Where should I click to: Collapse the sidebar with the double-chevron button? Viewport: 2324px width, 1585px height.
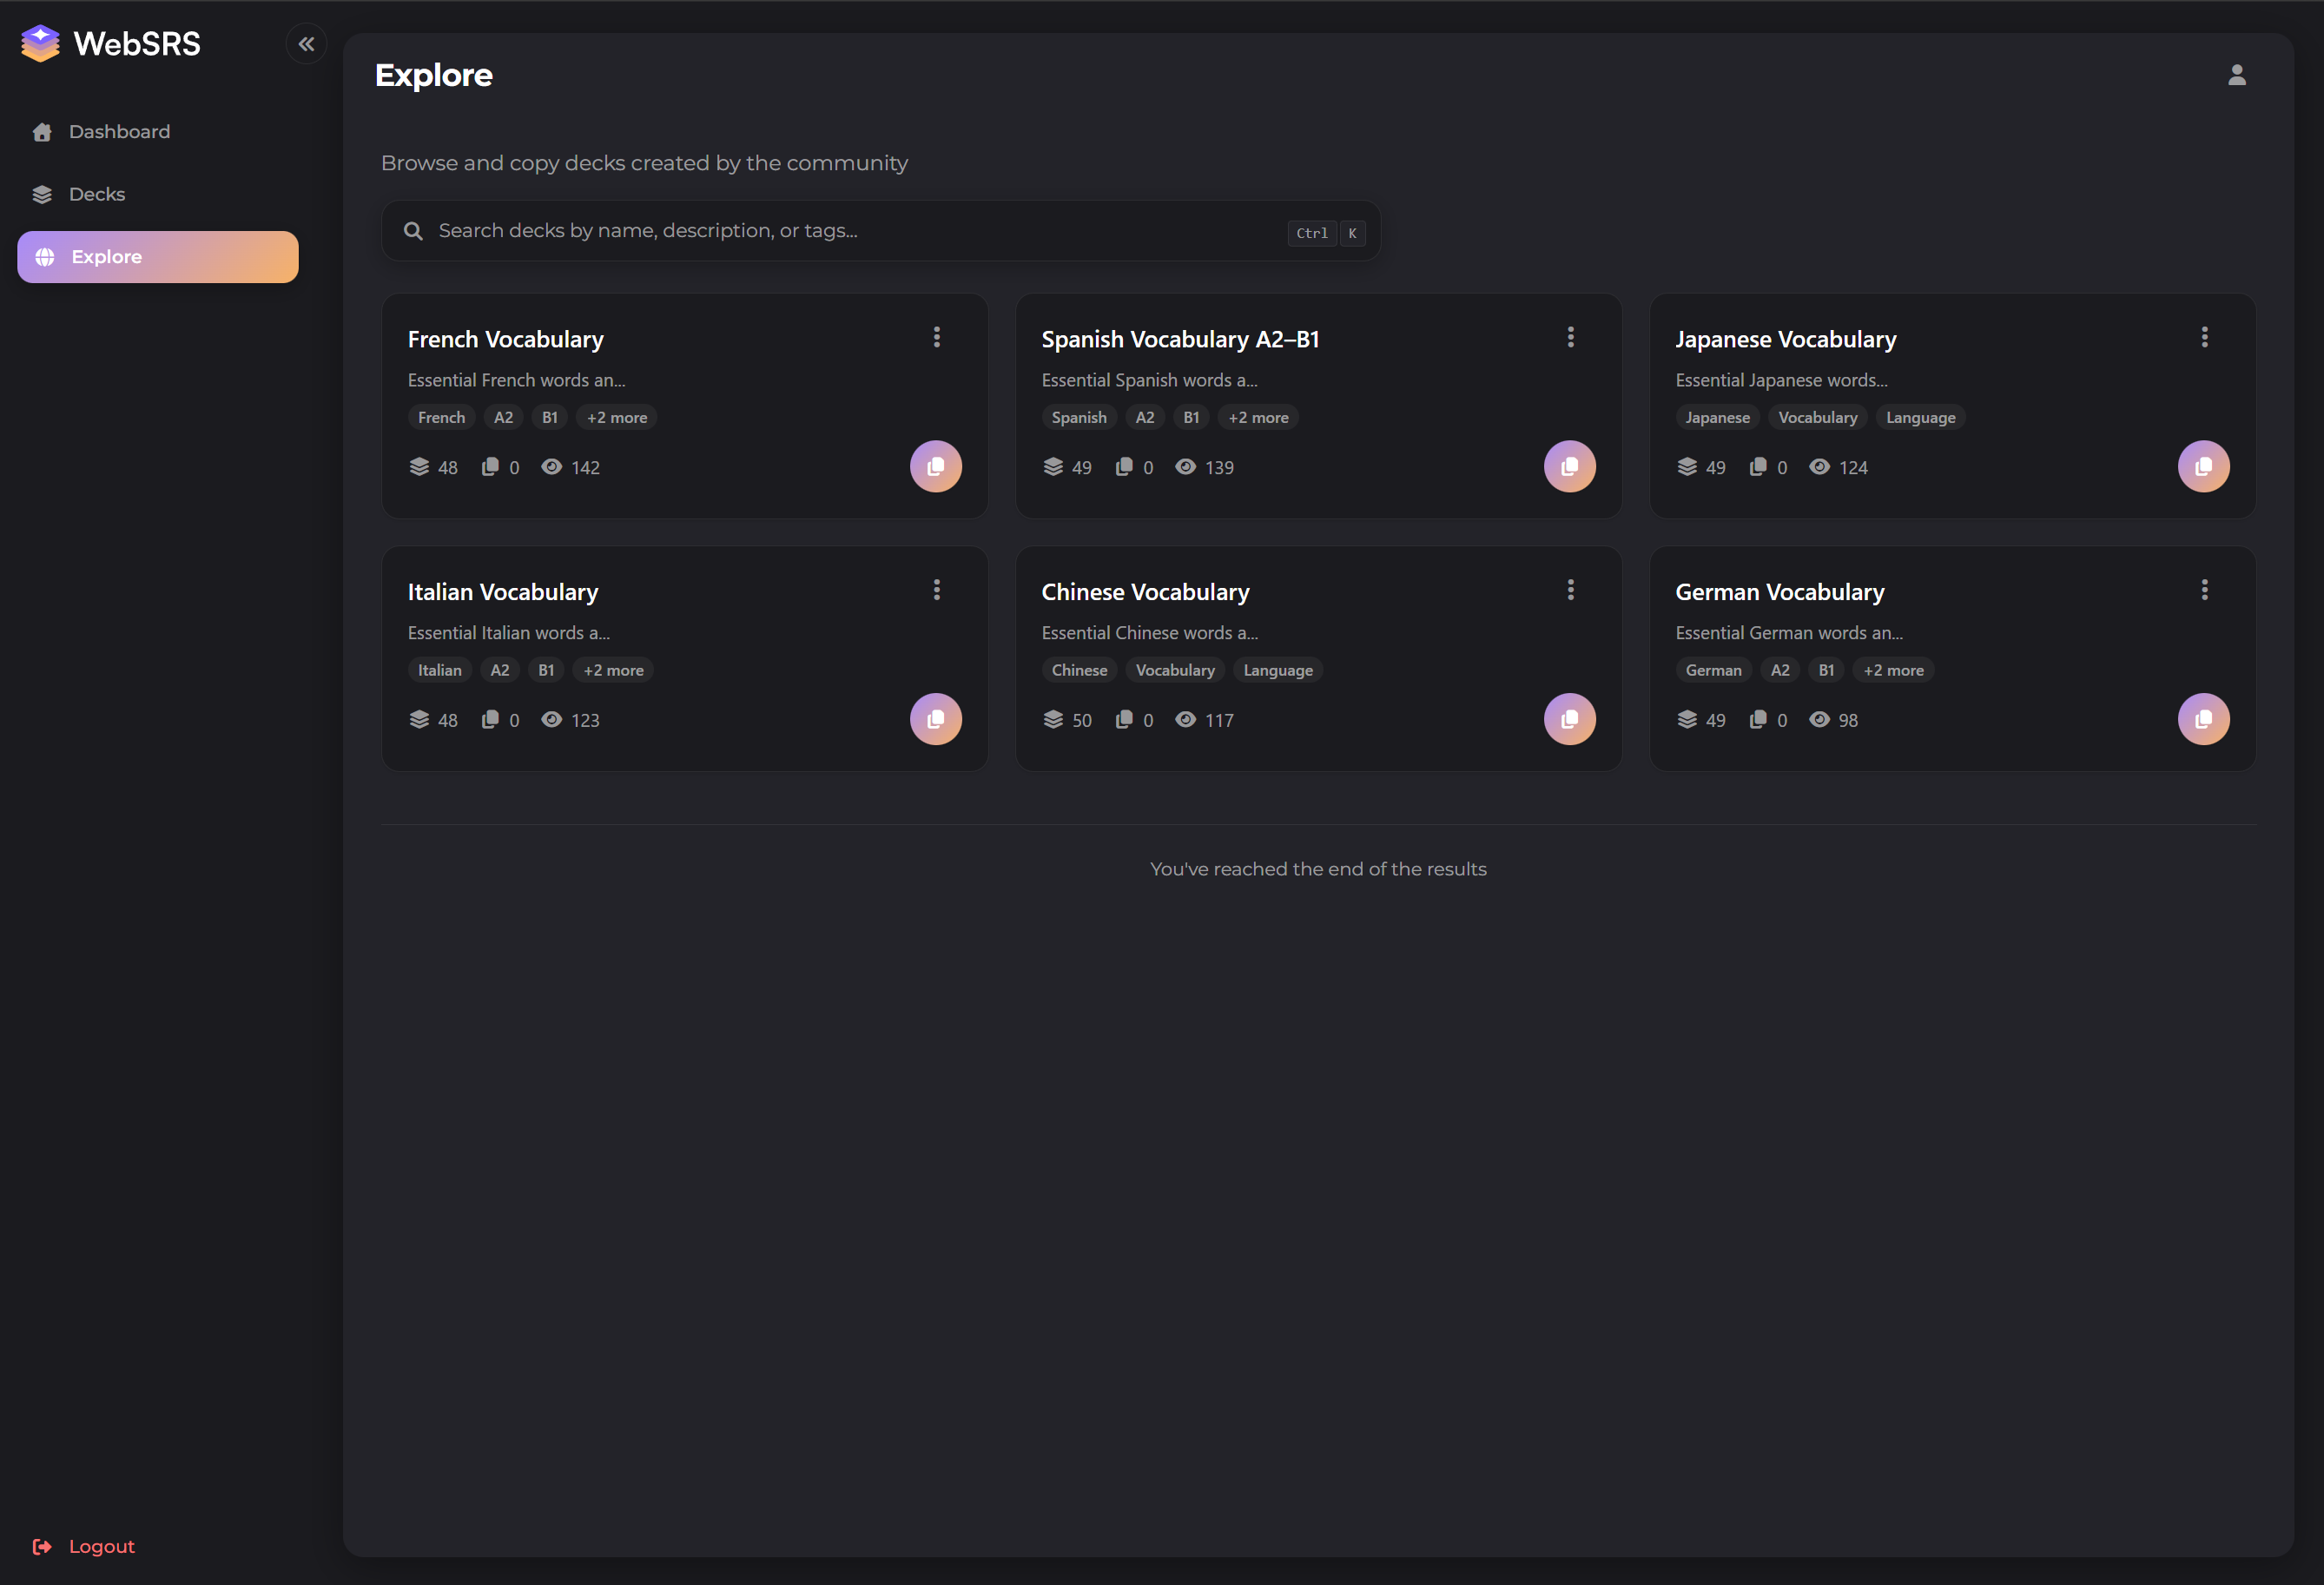(306, 44)
